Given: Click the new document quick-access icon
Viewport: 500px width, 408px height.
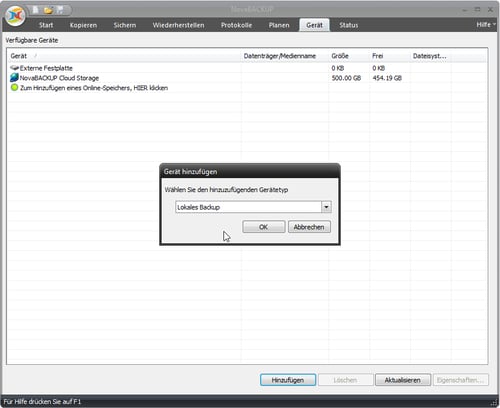Looking at the screenshot, I should 35,10.
